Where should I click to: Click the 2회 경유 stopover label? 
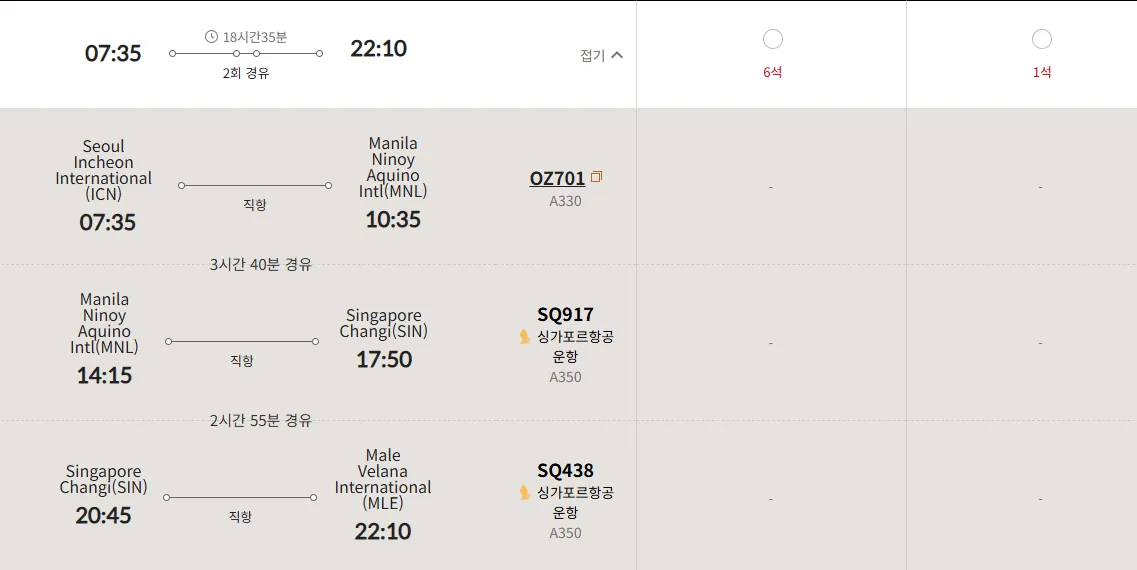coord(246,73)
